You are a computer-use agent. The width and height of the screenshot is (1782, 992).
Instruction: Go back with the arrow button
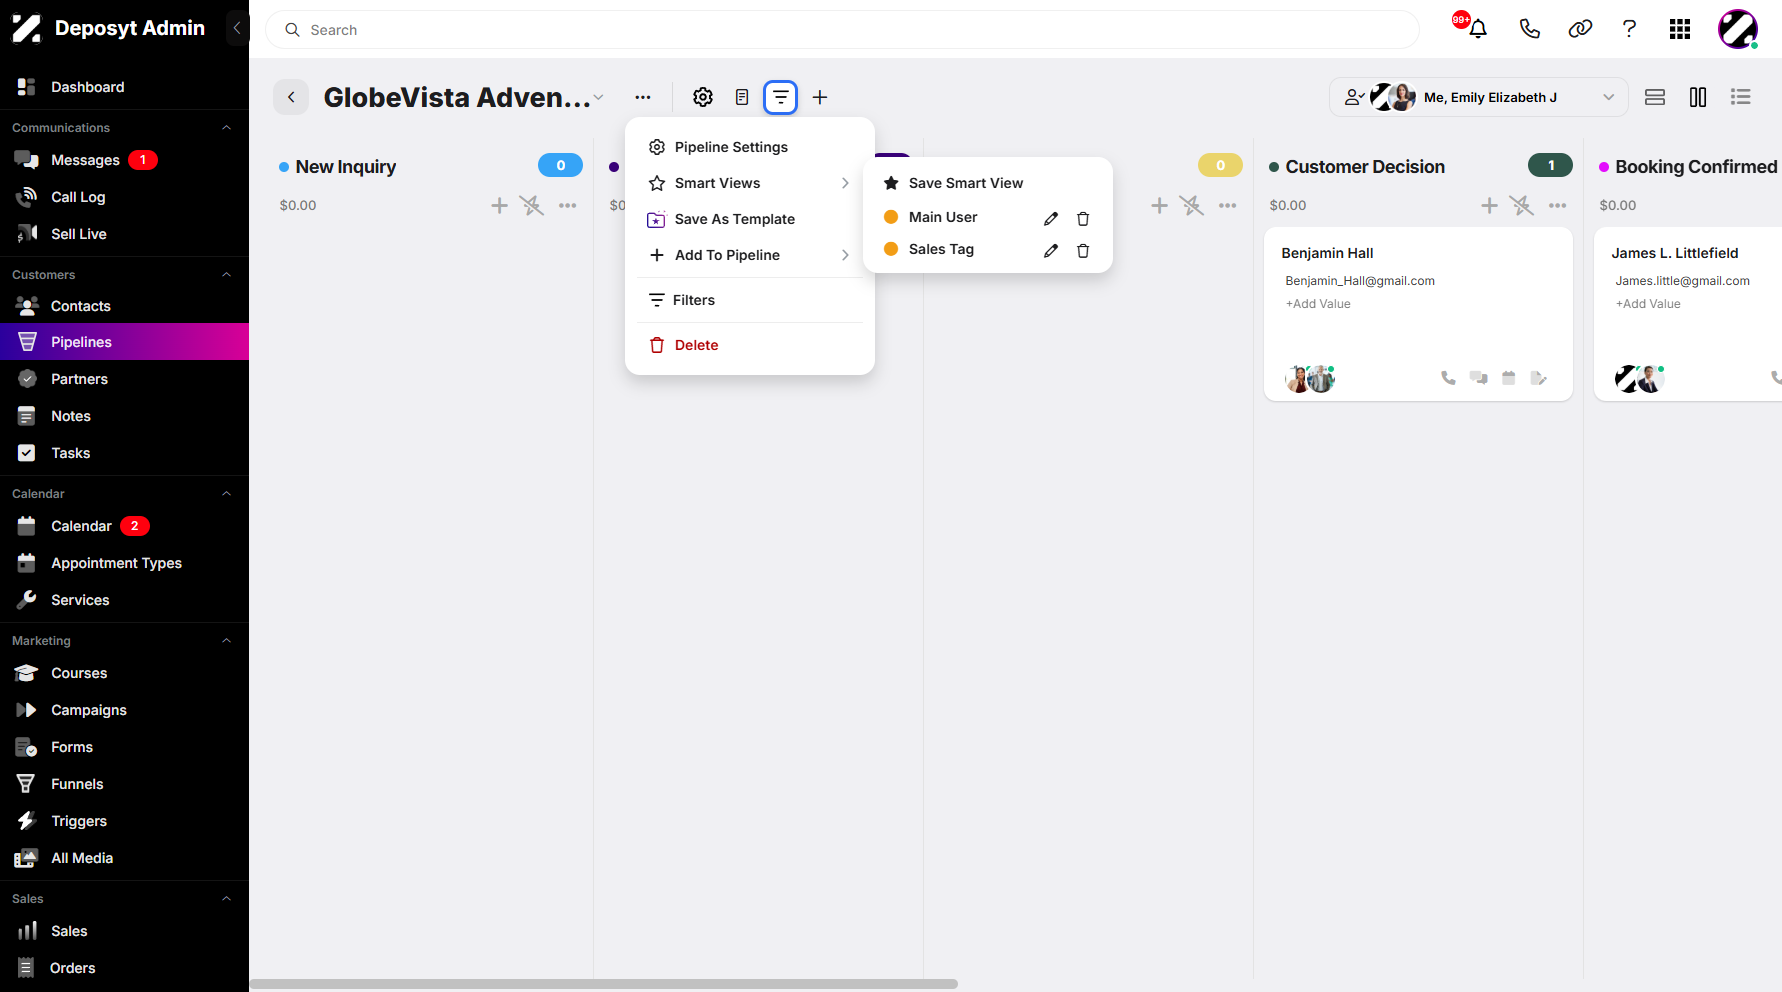pos(291,97)
